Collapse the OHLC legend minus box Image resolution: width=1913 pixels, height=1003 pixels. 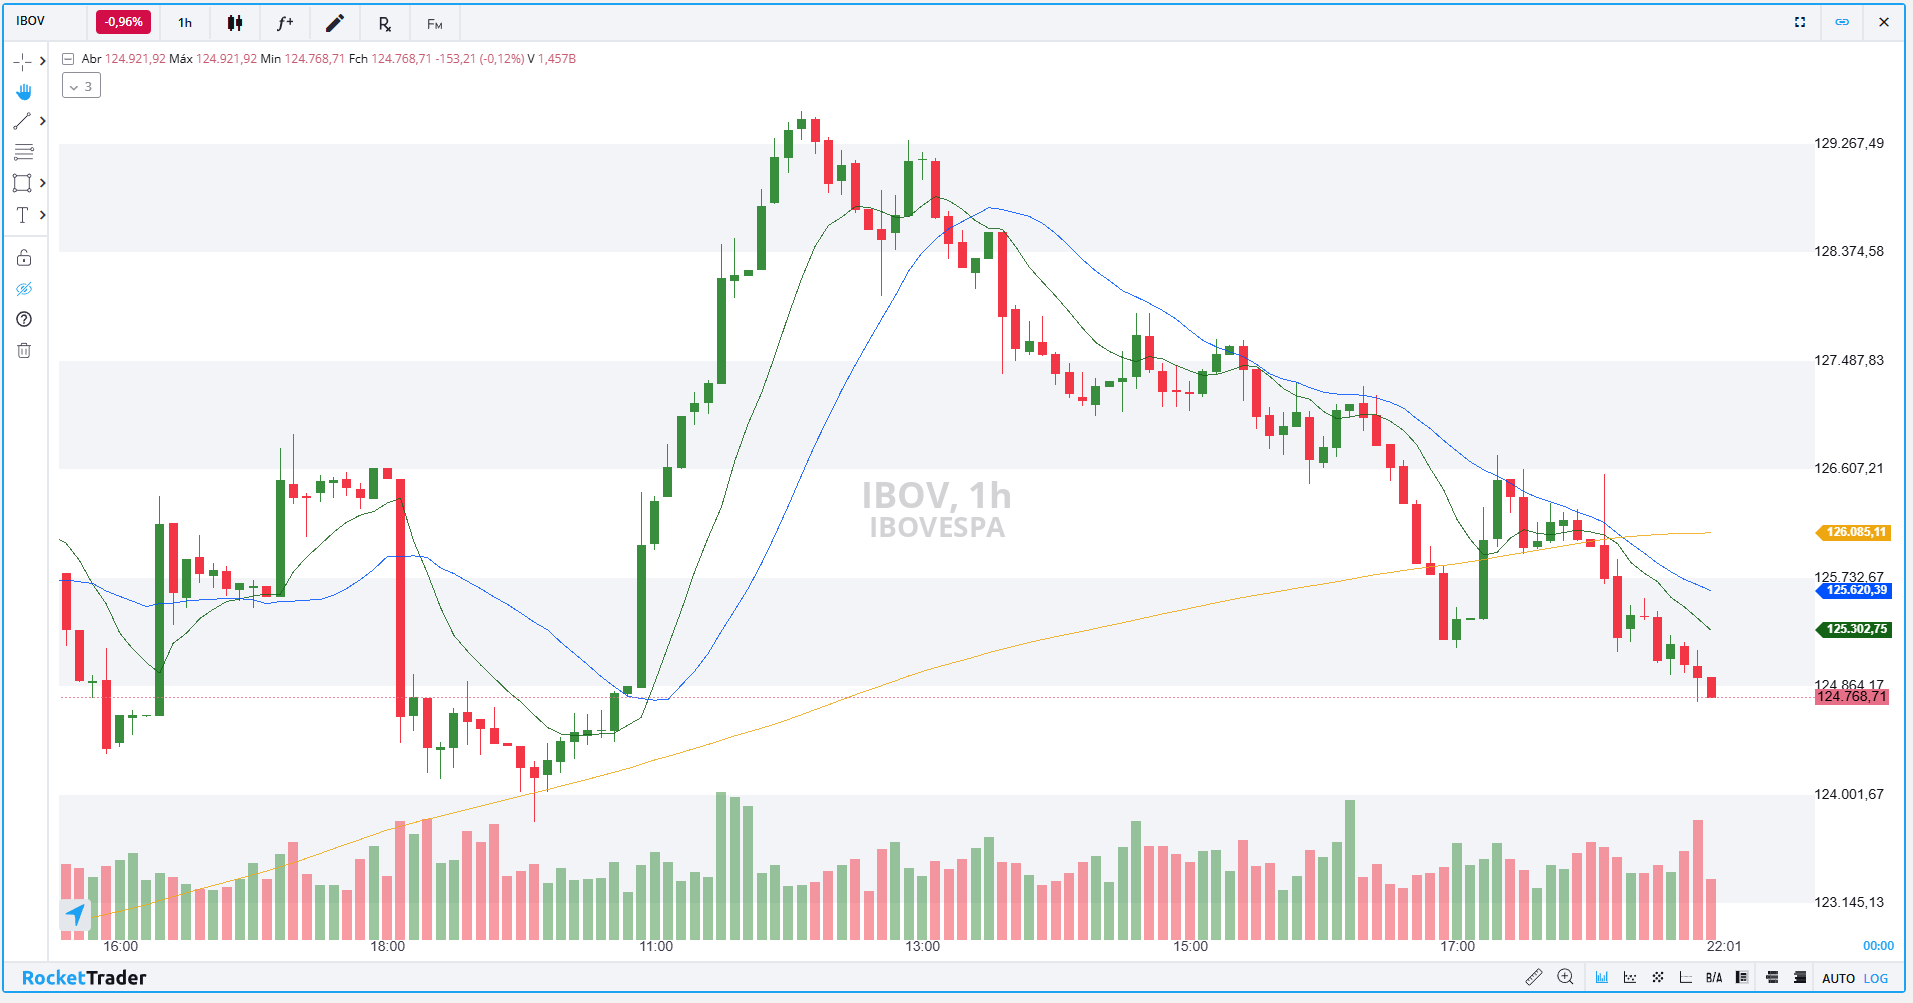68,59
